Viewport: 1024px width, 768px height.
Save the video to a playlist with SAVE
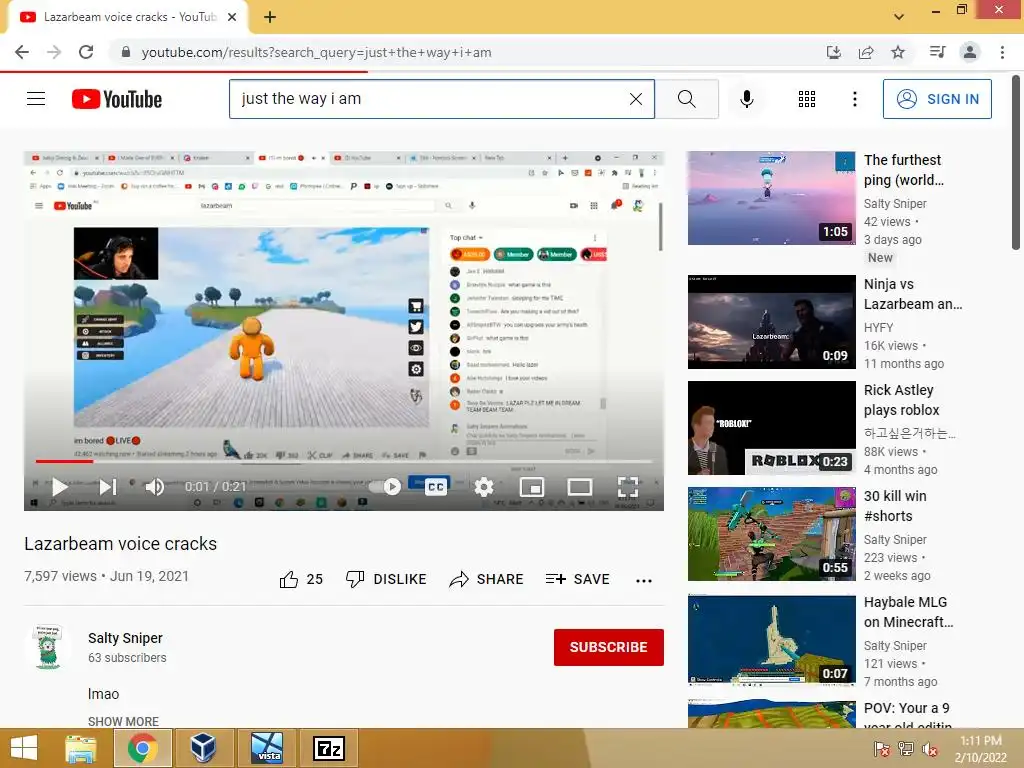click(x=578, y=579)
